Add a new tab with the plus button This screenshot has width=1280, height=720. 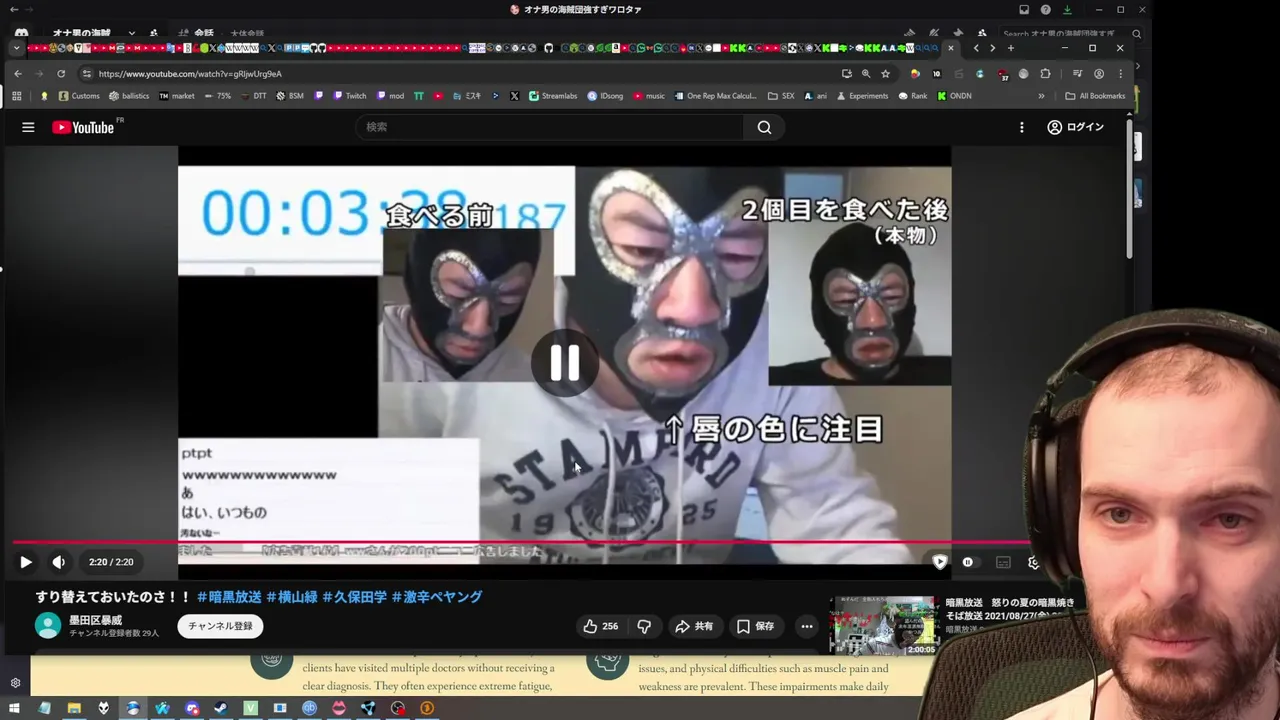[1010, 48]
